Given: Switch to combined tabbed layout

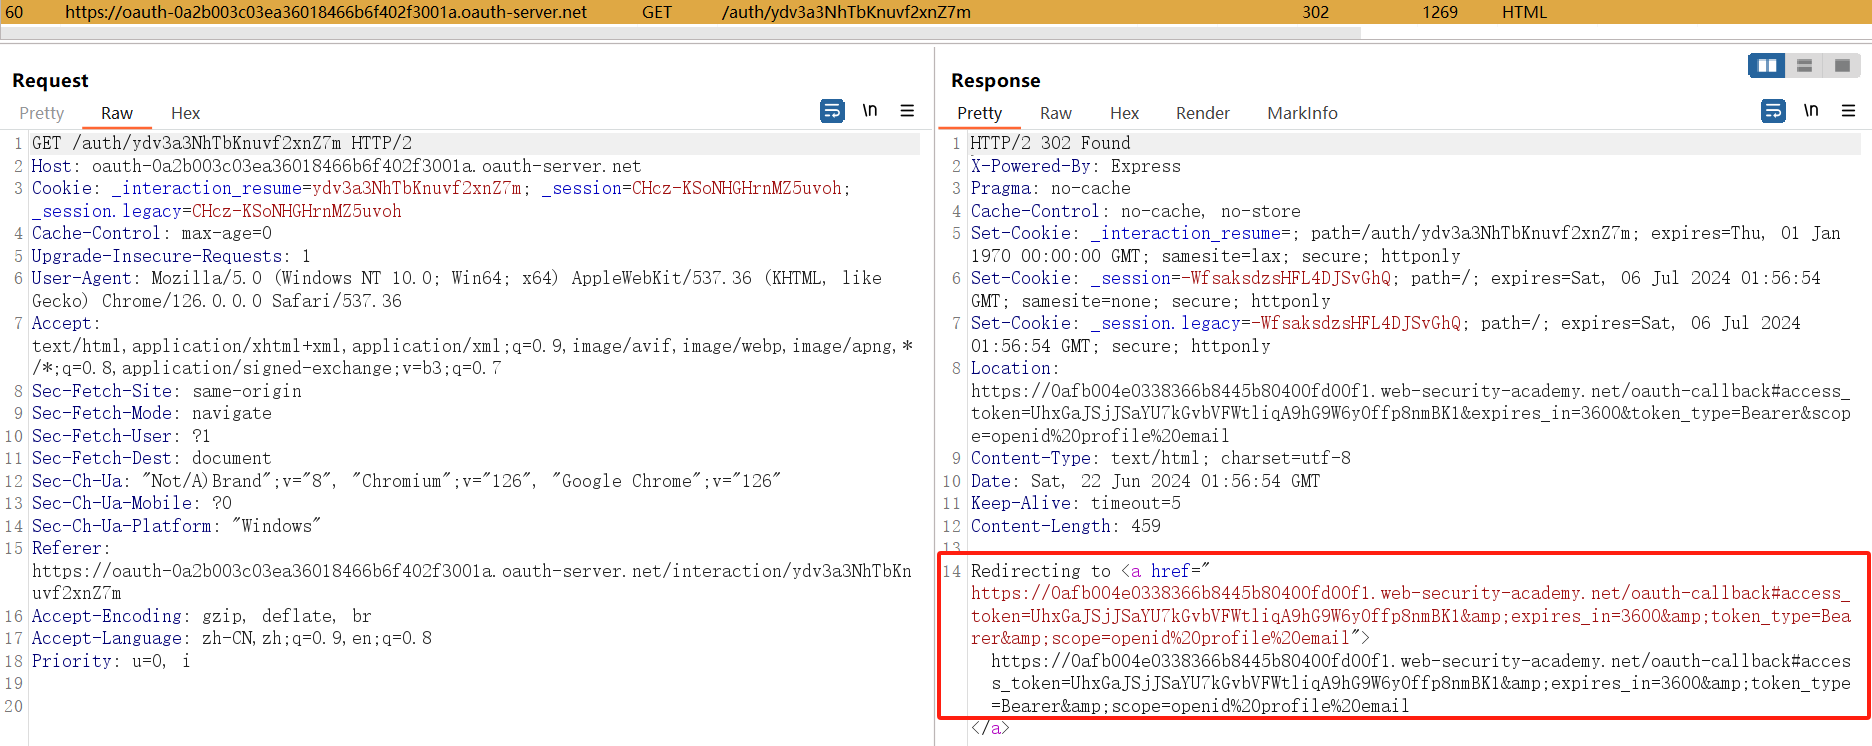Looking at the screenshot, I should pyautogui.click(x=1842, y=66).
